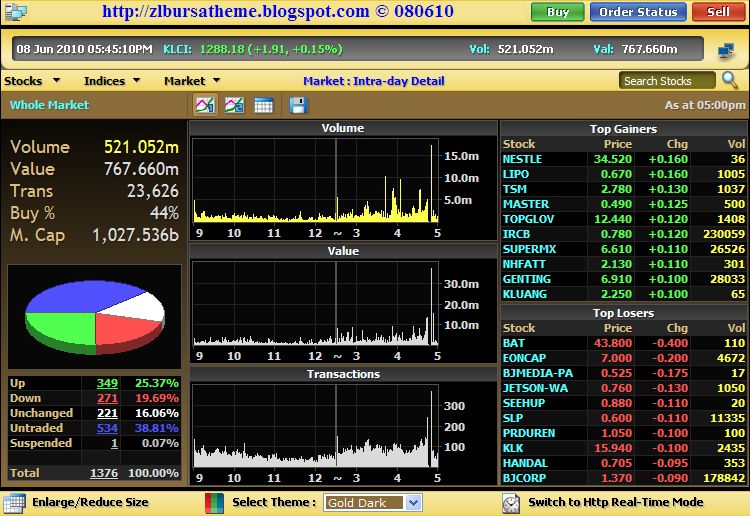Switch to the table grid view icon
Image resolution: width=750 pixels, height=516 pixels.
pos(264,105)
